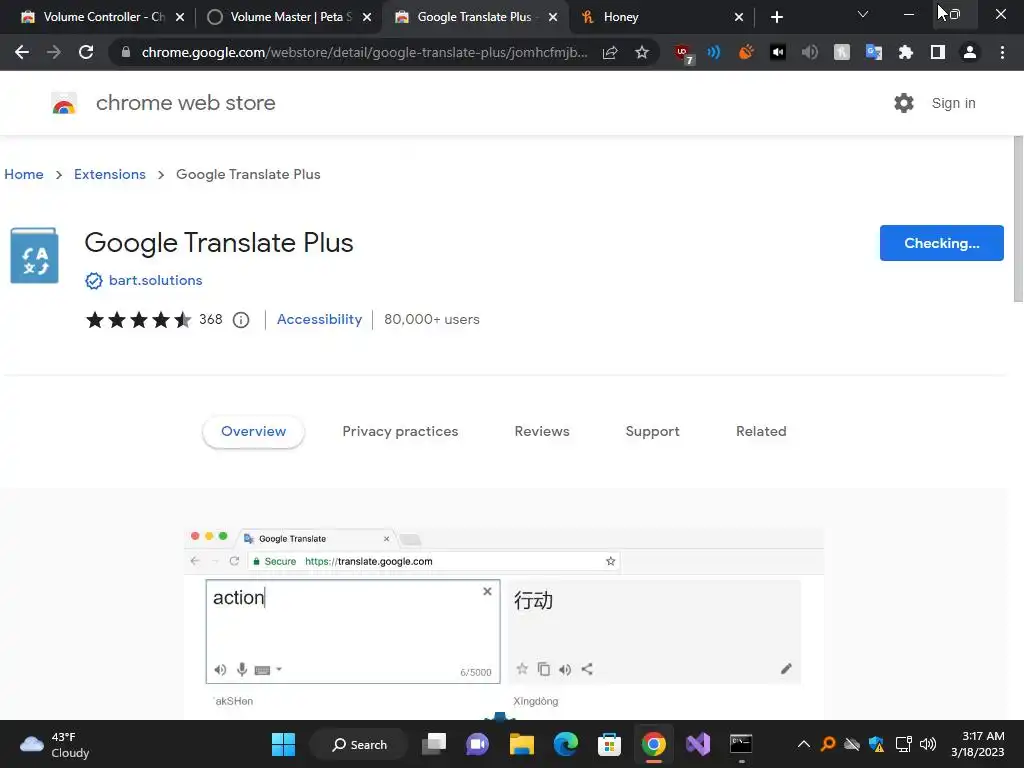Open Visual Studio from the taskbar
The image size is (1024, 768).
pos(697,744)
